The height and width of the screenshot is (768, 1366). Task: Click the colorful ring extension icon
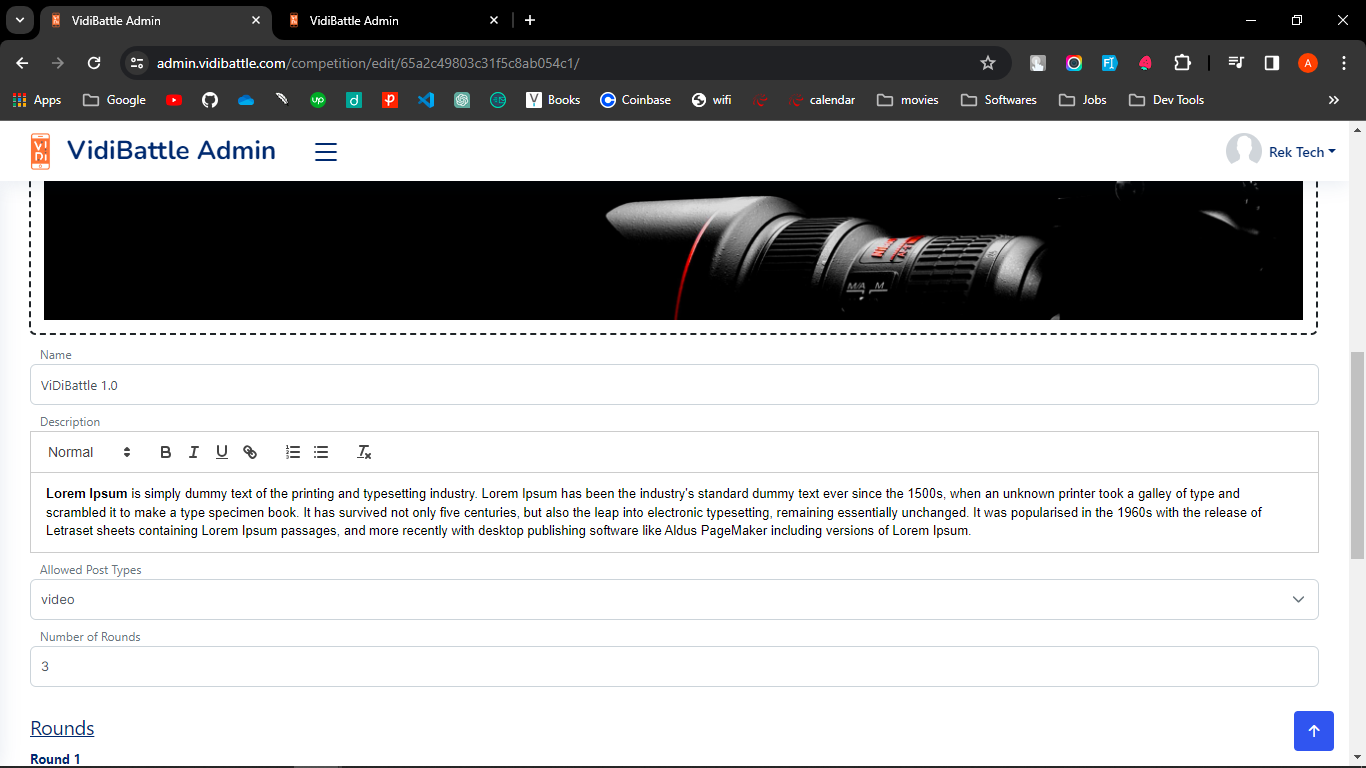click(x=1074, y=63)
